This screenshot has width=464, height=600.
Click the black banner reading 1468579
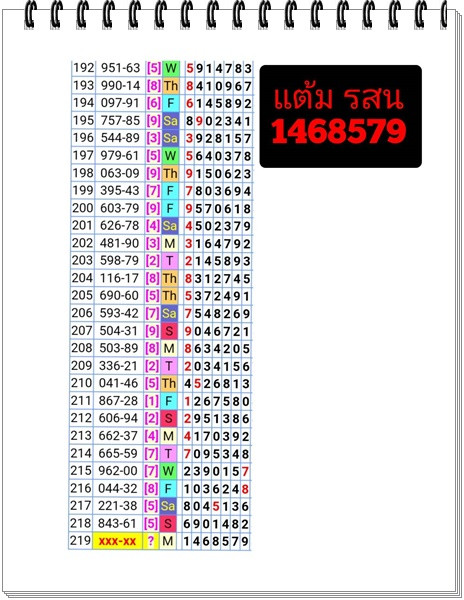pyautogui.click(x=340, y=116)
